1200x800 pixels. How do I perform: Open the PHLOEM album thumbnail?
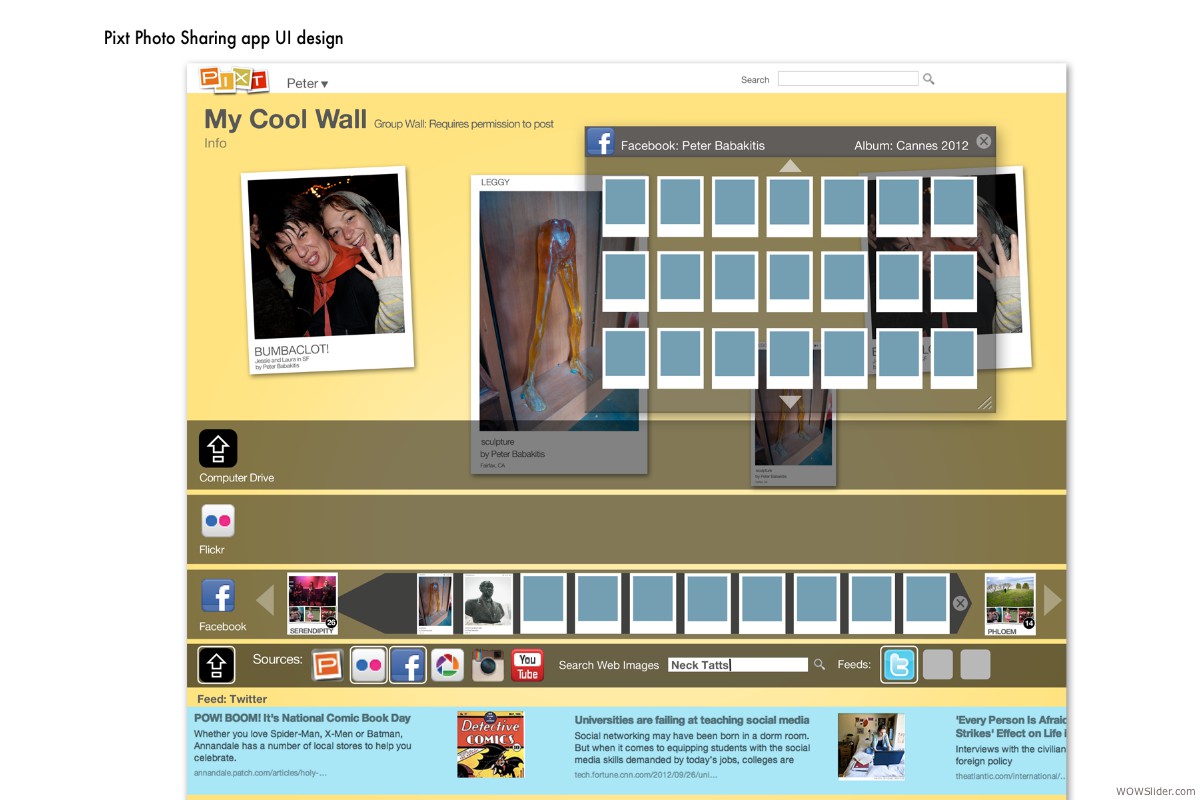point(1010,604)
